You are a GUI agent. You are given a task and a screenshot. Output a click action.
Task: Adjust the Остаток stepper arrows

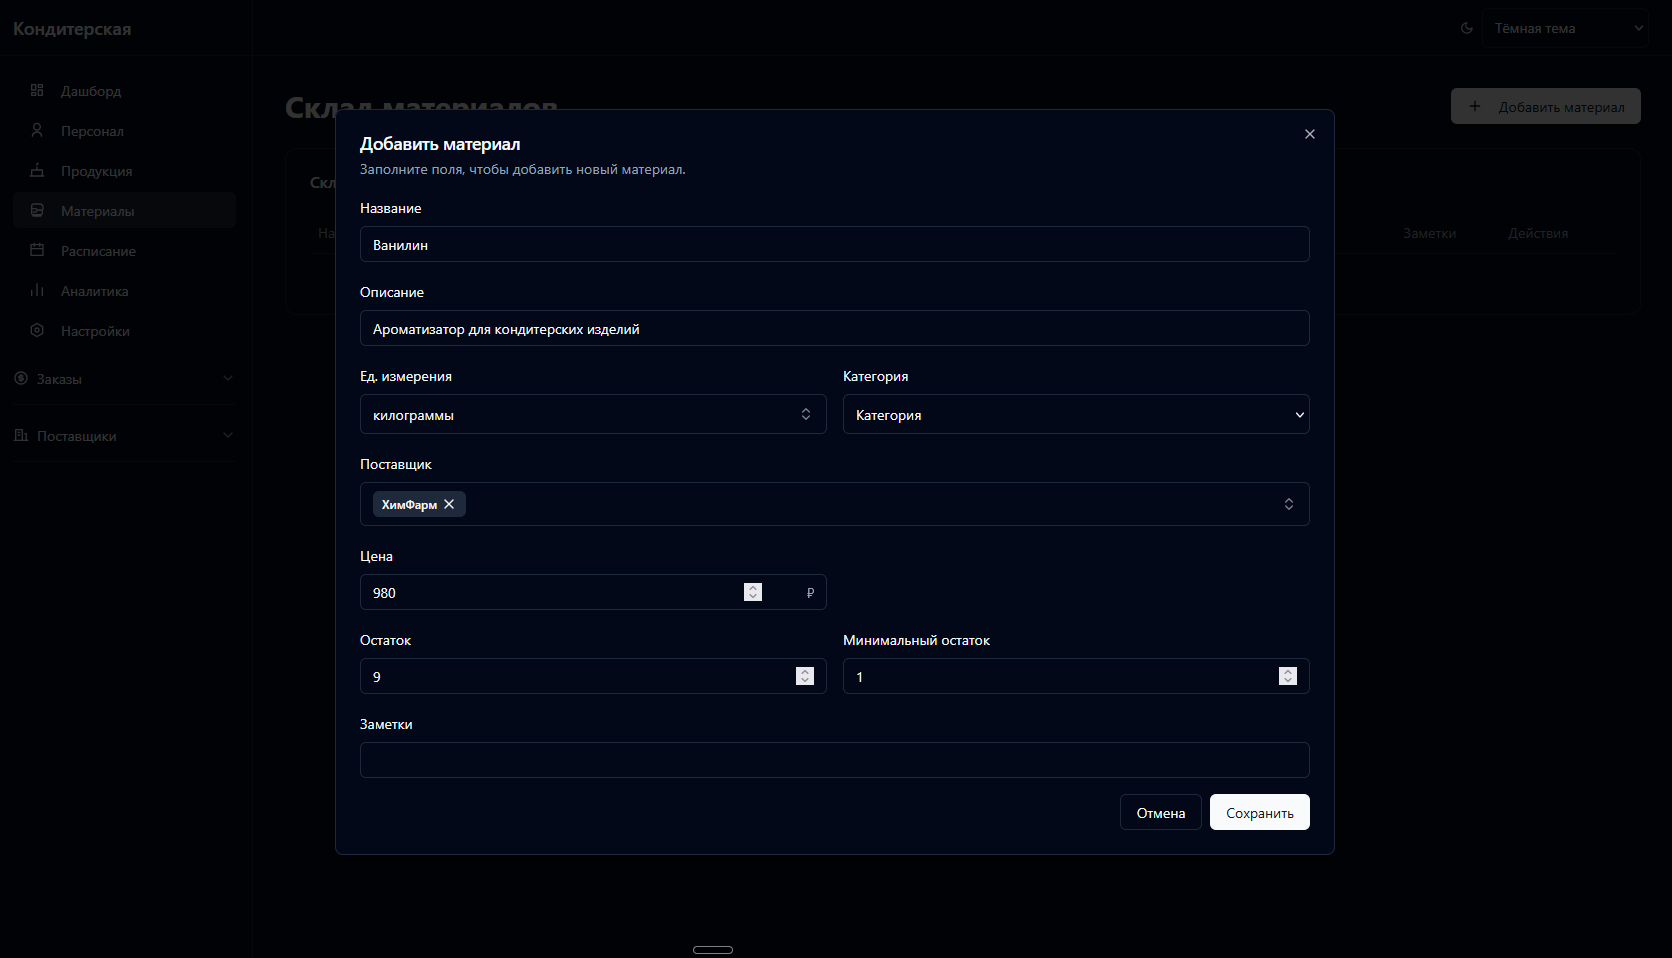pyautogui.click(x=805, y=676)
